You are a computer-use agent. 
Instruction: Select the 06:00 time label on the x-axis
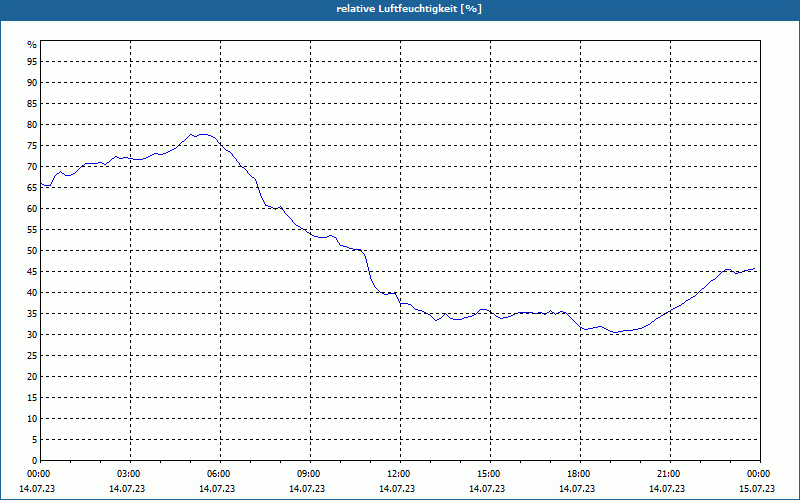(x=221, y=474)
